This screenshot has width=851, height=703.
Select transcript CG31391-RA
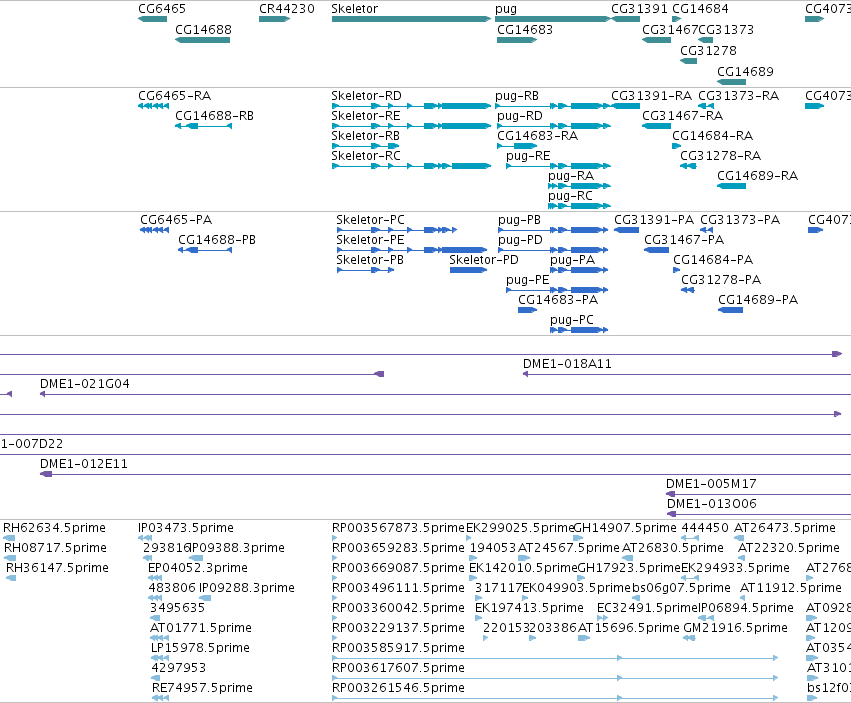(625, 106)
